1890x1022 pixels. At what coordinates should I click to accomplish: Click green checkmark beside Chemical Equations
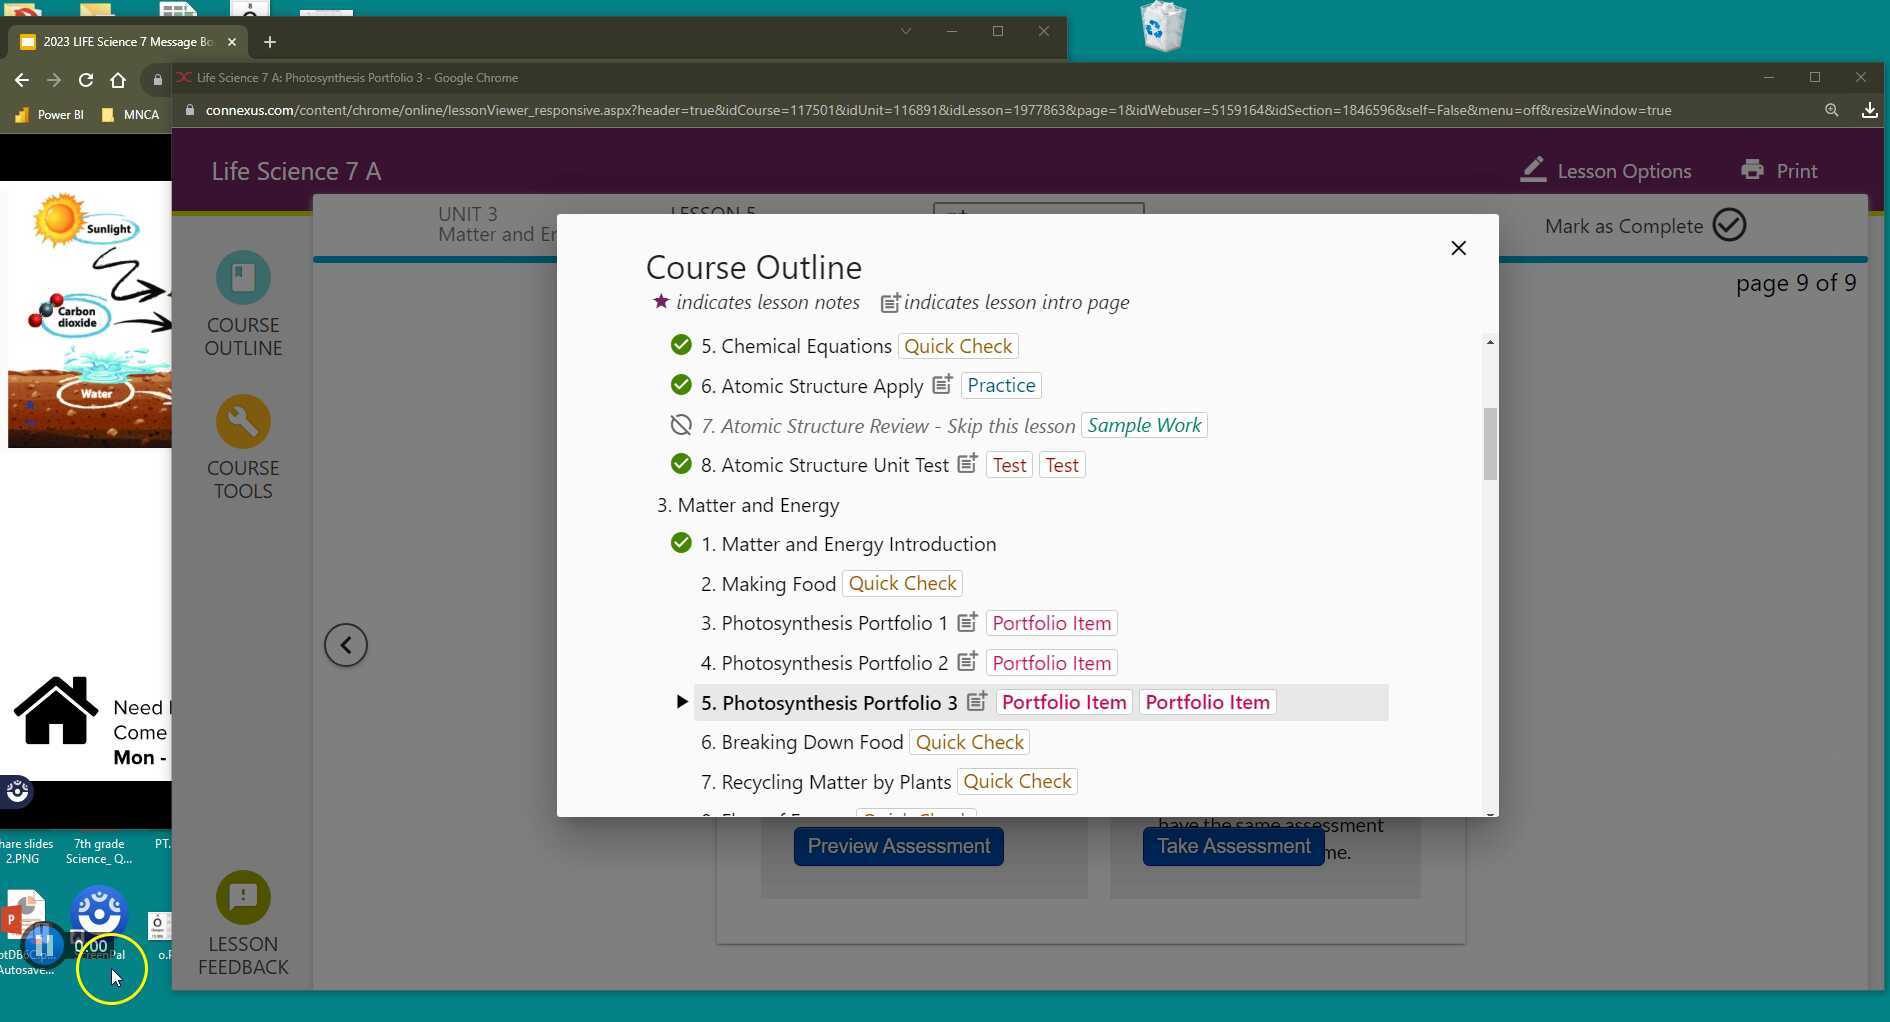pos(681,346)
